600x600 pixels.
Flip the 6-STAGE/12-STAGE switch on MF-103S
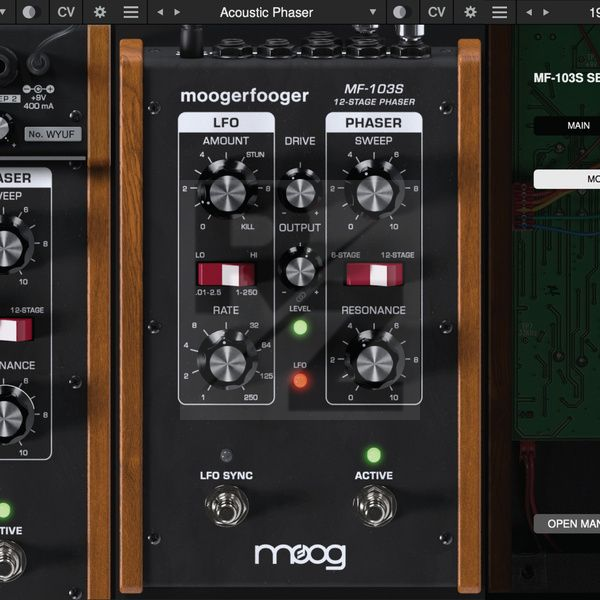click(x=375, y=274)
